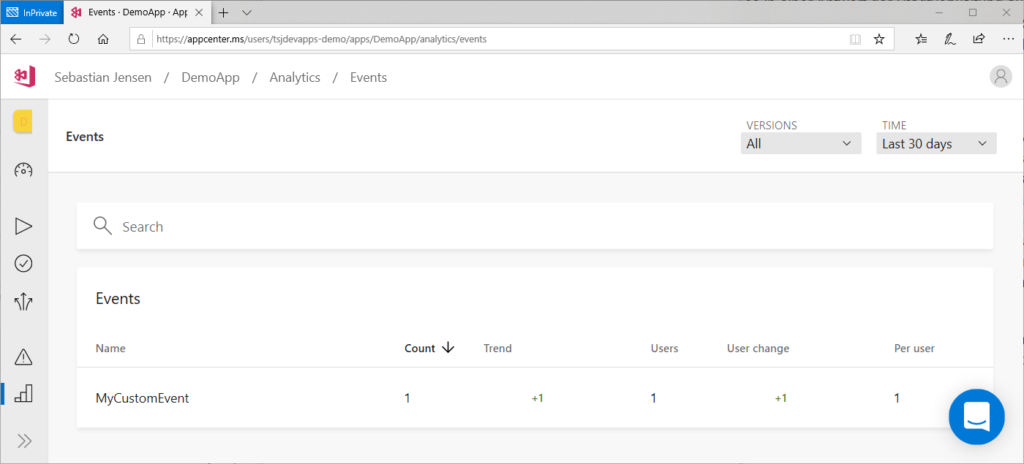Expand the sidebar with double chevron
Viewport: 1024px width, 464px height.
tap(24, 440)
